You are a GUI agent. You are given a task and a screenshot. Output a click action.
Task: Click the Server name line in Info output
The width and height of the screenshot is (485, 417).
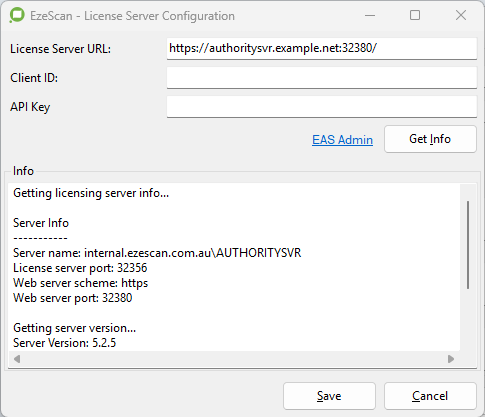[157, 253]
